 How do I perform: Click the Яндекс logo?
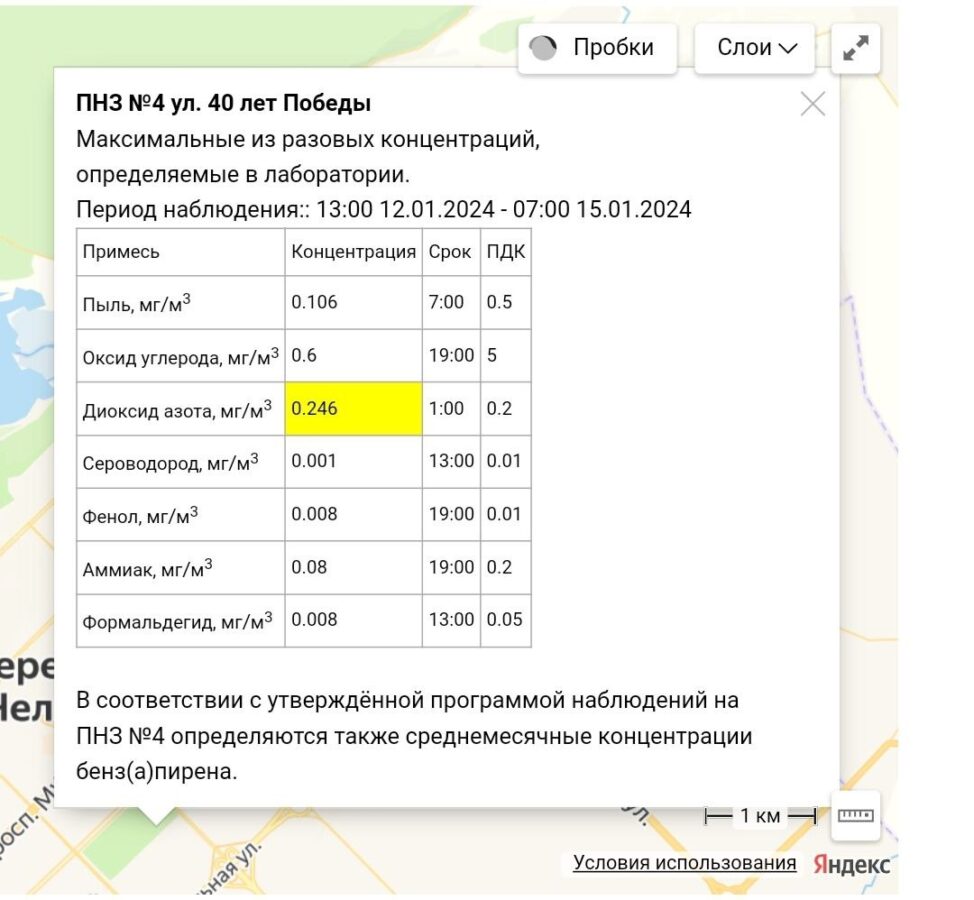(851, 864)
